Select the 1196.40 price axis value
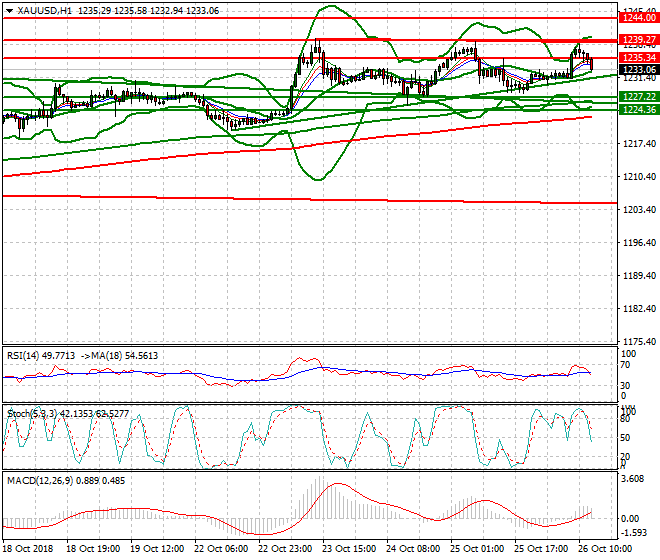 coord(639,243)
